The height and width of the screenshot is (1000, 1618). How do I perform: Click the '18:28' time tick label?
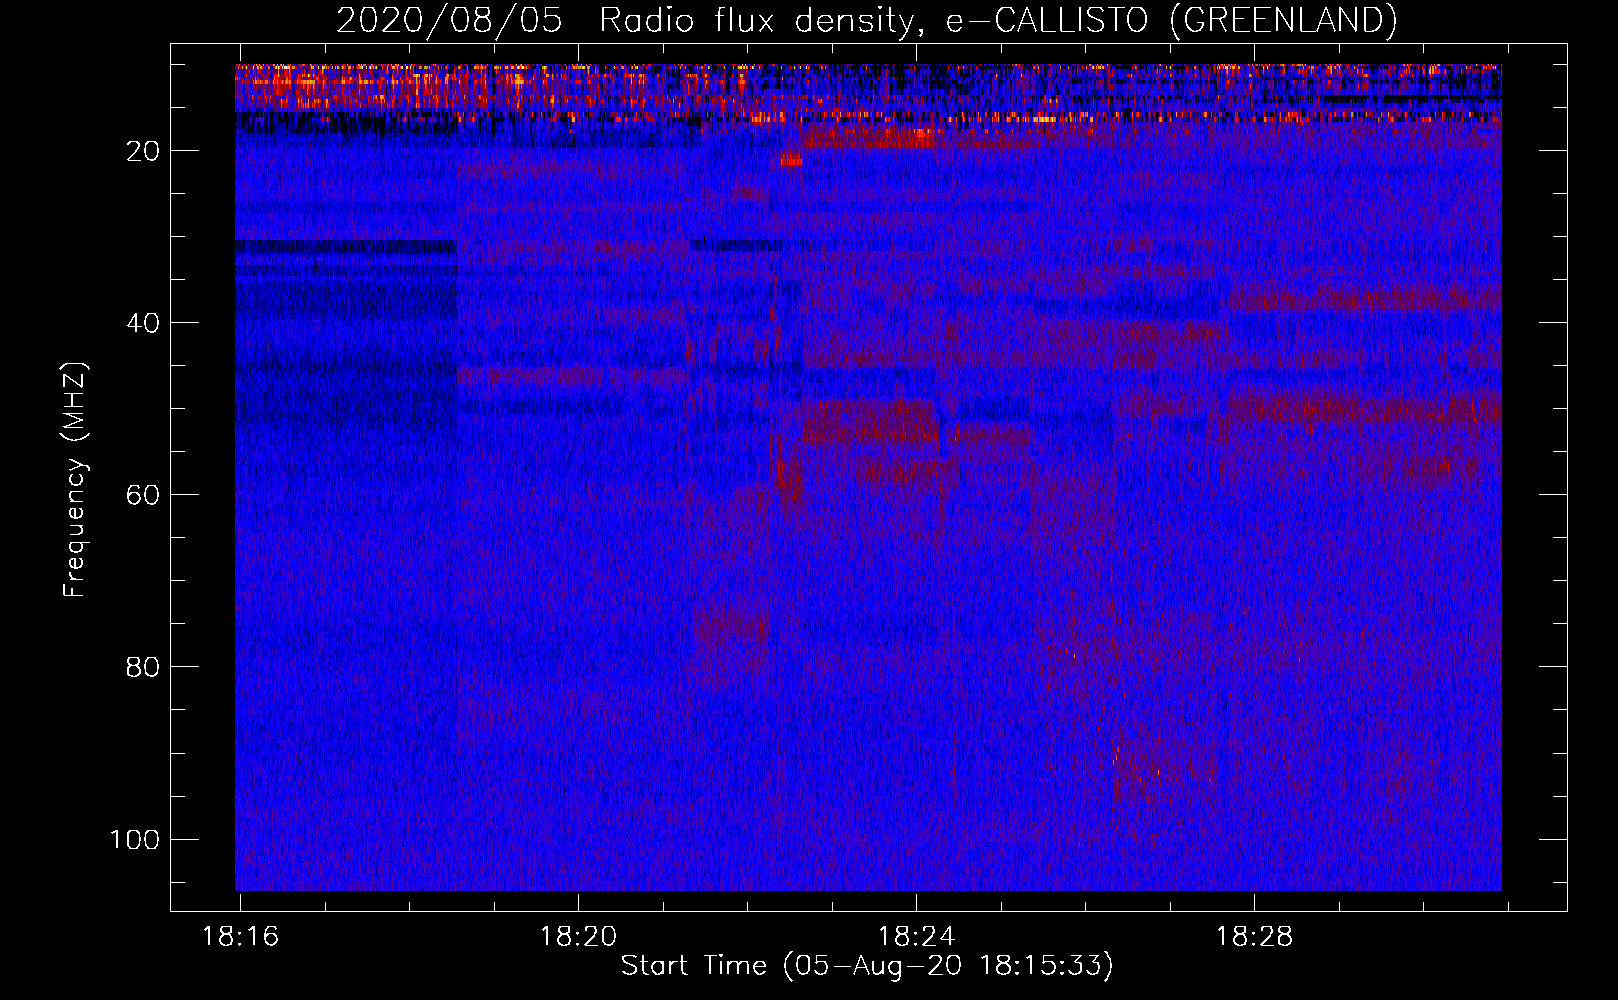(1254, 937)
